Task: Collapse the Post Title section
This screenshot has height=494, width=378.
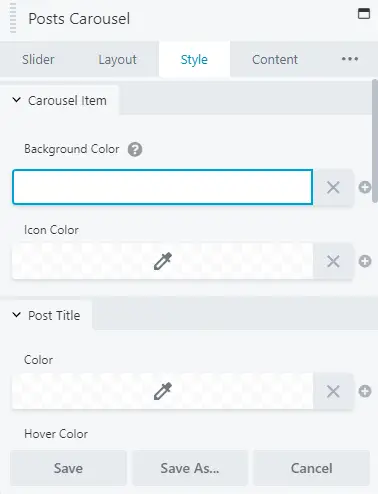Action: tap(46, 315)
